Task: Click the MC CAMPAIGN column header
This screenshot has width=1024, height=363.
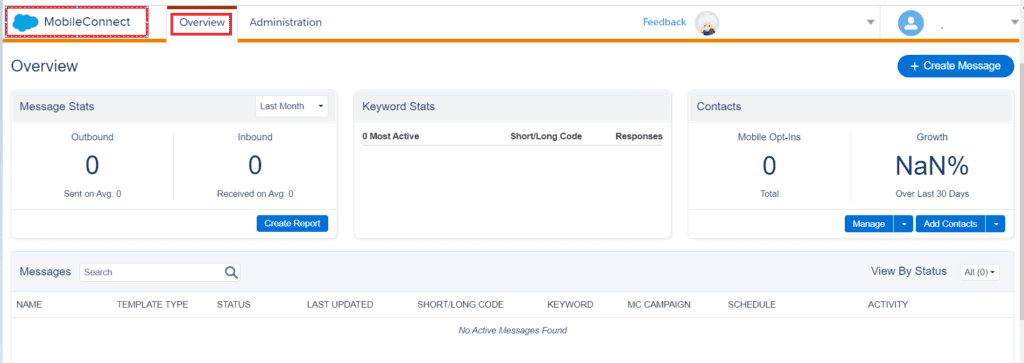Action: pos(659,305)
